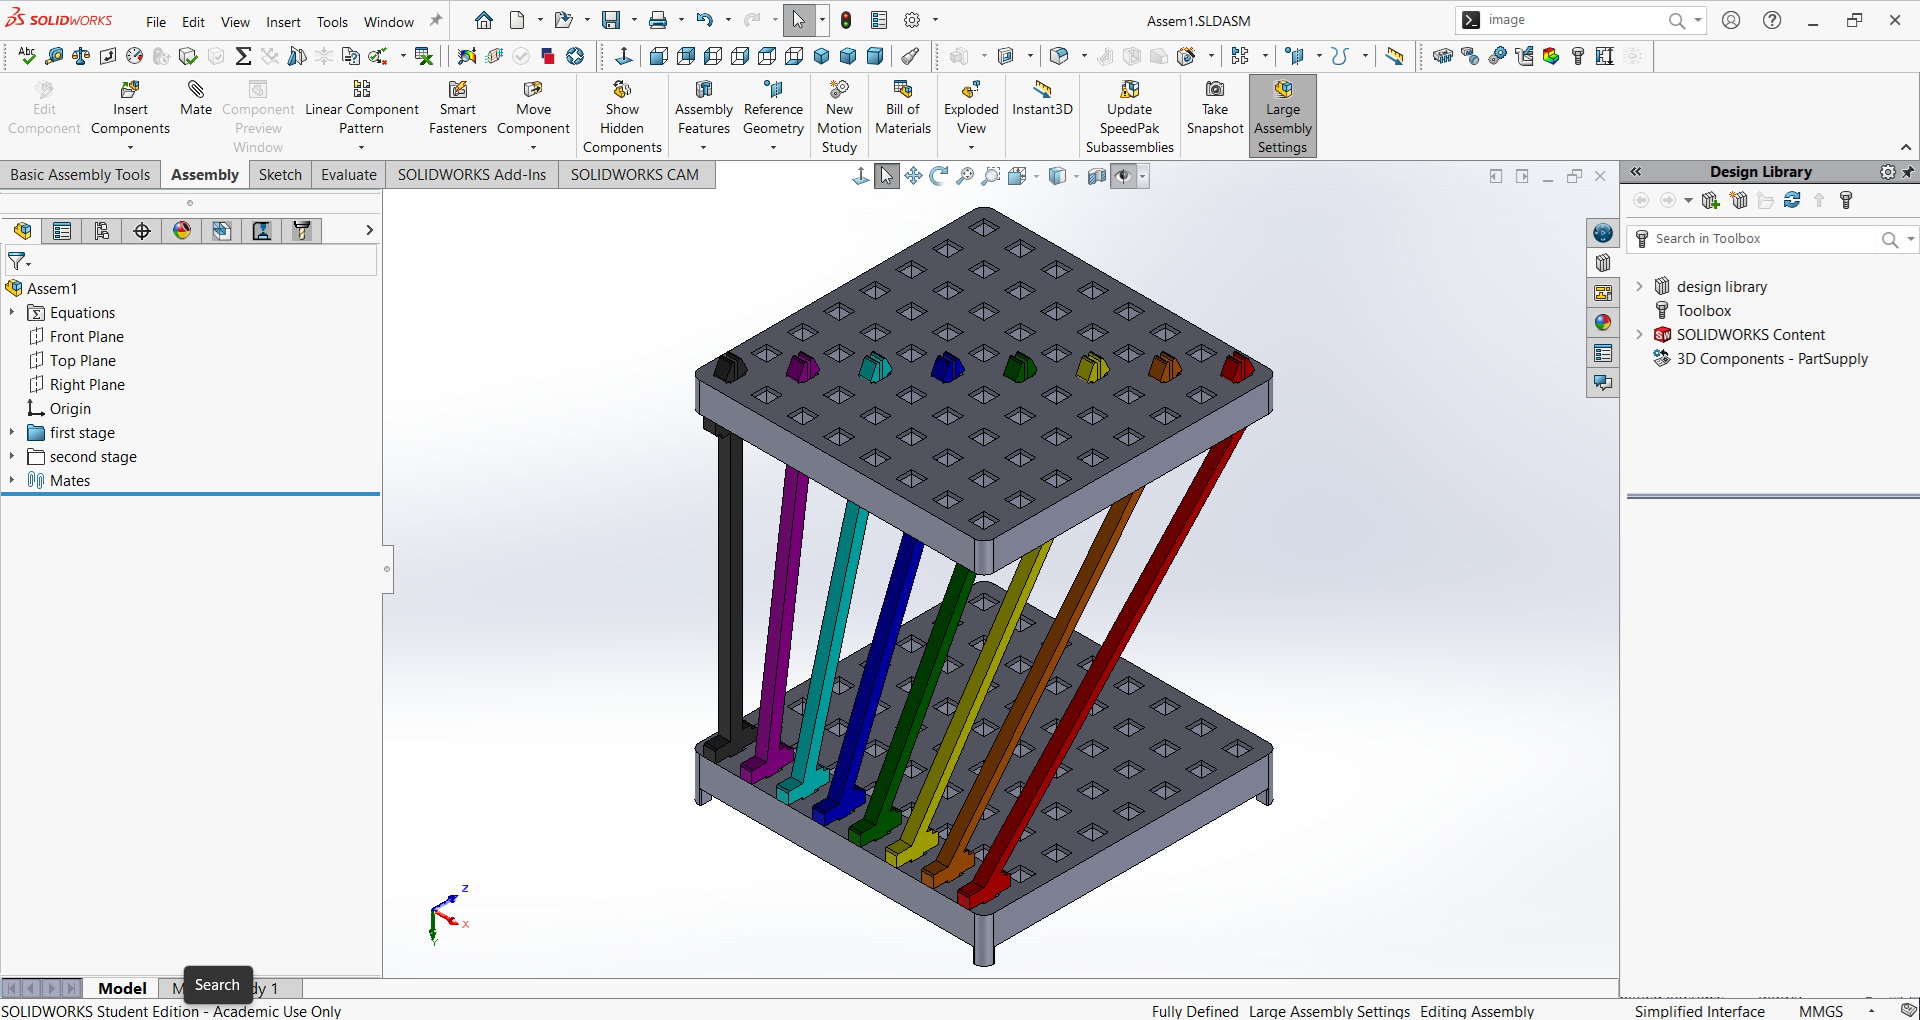Start a New Motion Study
Image resolution: width=1920 pixels, height=1020 pixels.
pyautogui.click(x=839, y=91)
